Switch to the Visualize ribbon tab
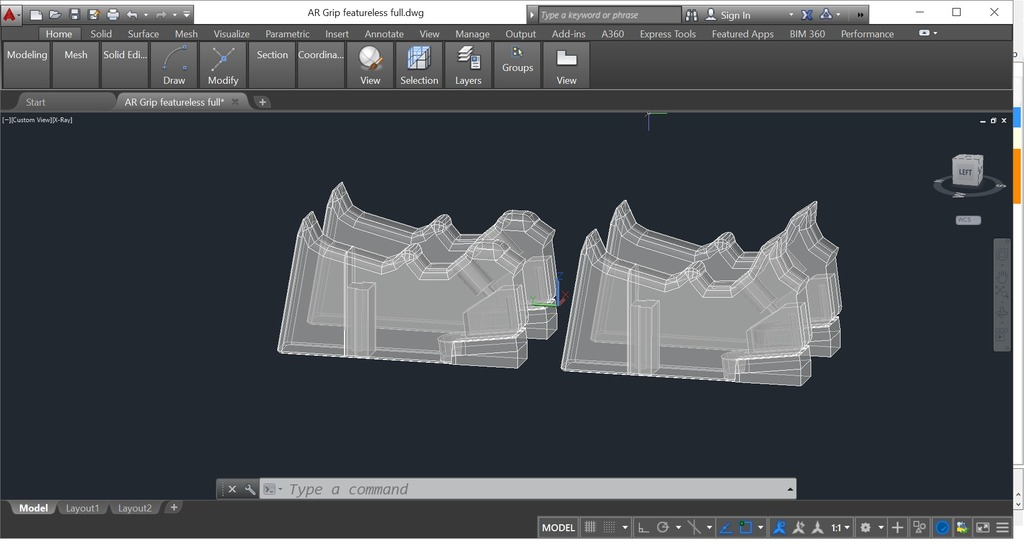Screen dimensions: 1024x544 (231, 34)
